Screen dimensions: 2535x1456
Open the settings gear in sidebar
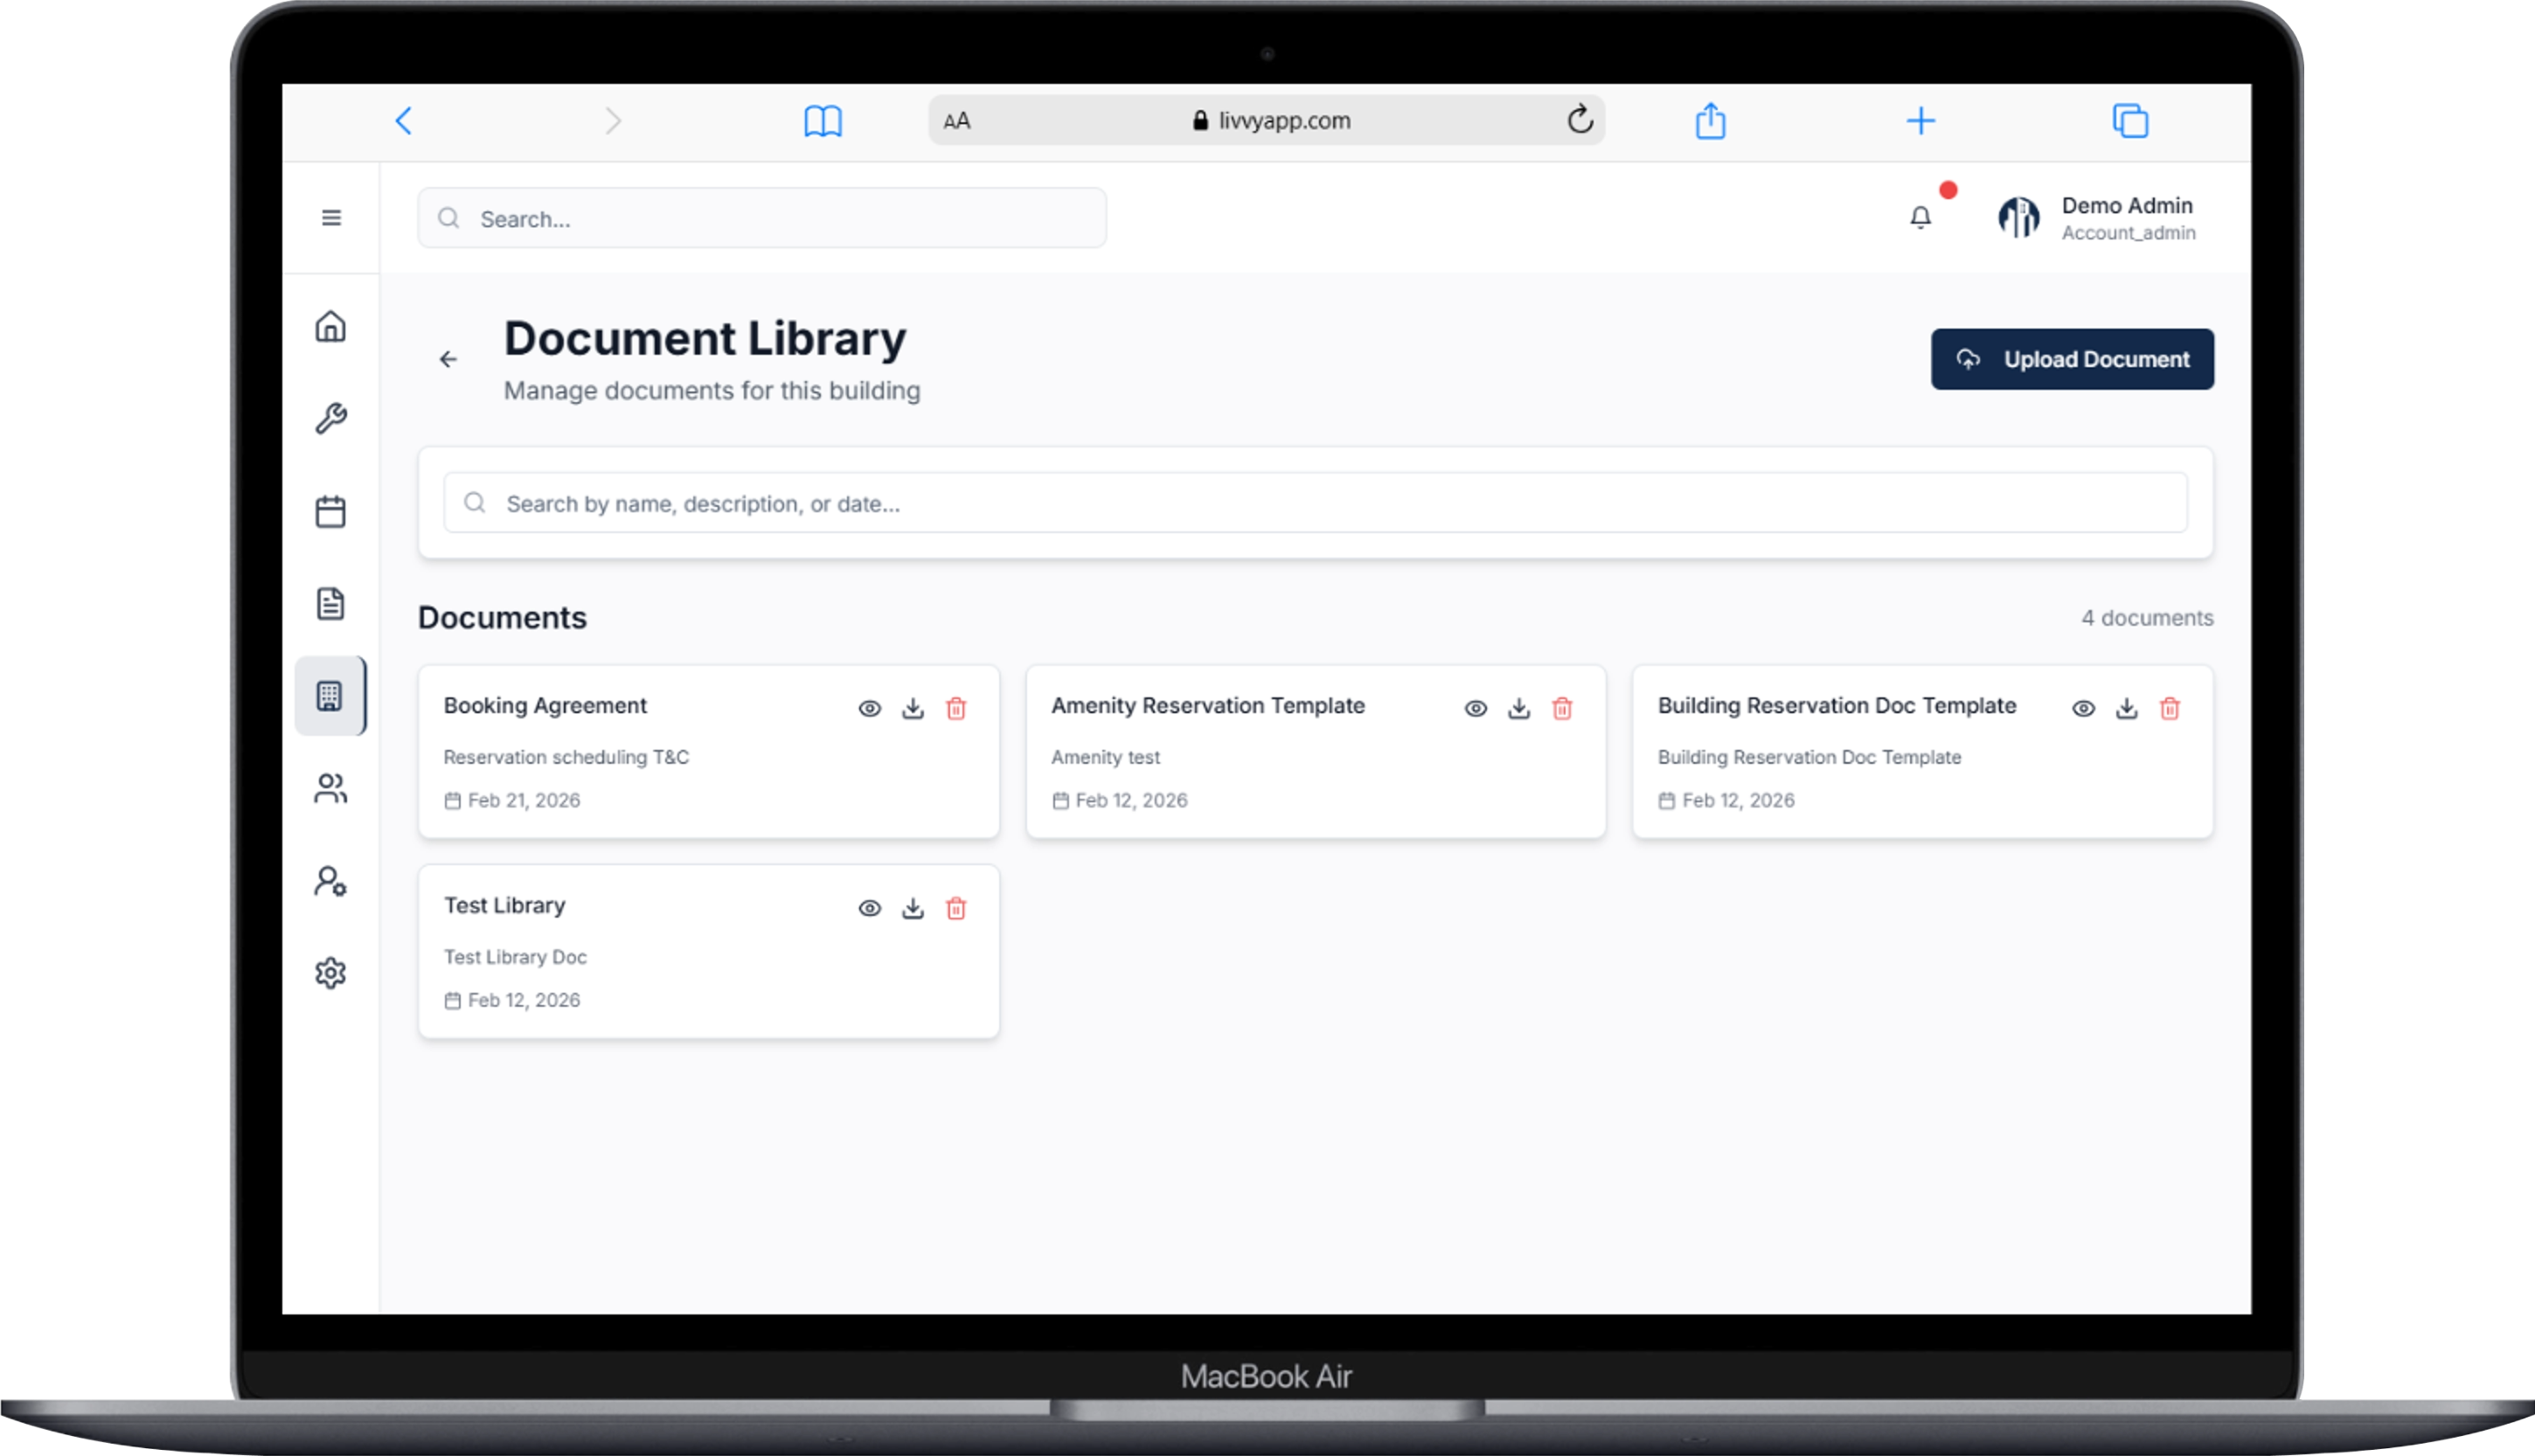[331, 972]
